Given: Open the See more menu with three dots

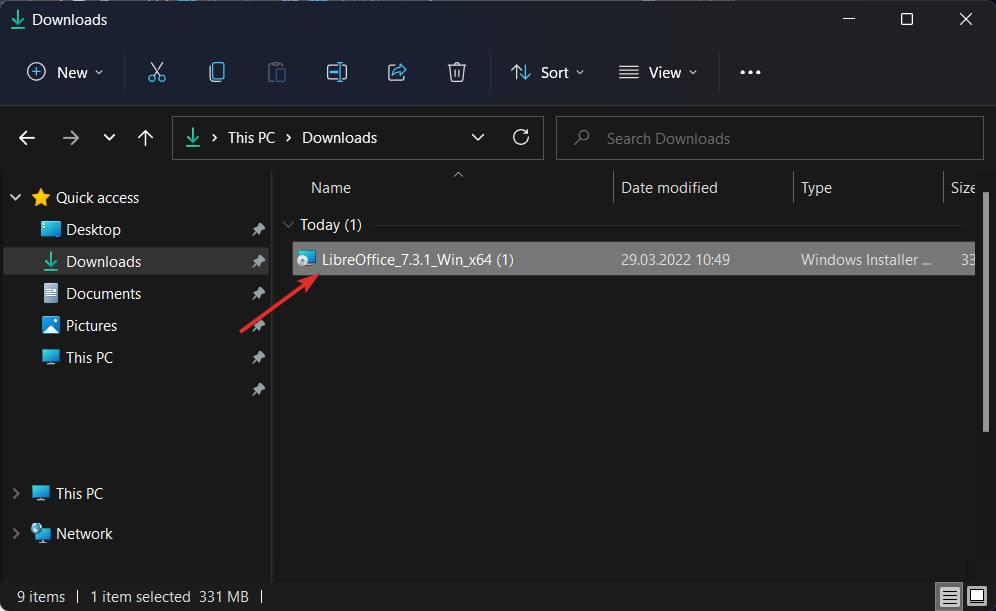Looking at the screenshot, I should [x=750, y=72].
